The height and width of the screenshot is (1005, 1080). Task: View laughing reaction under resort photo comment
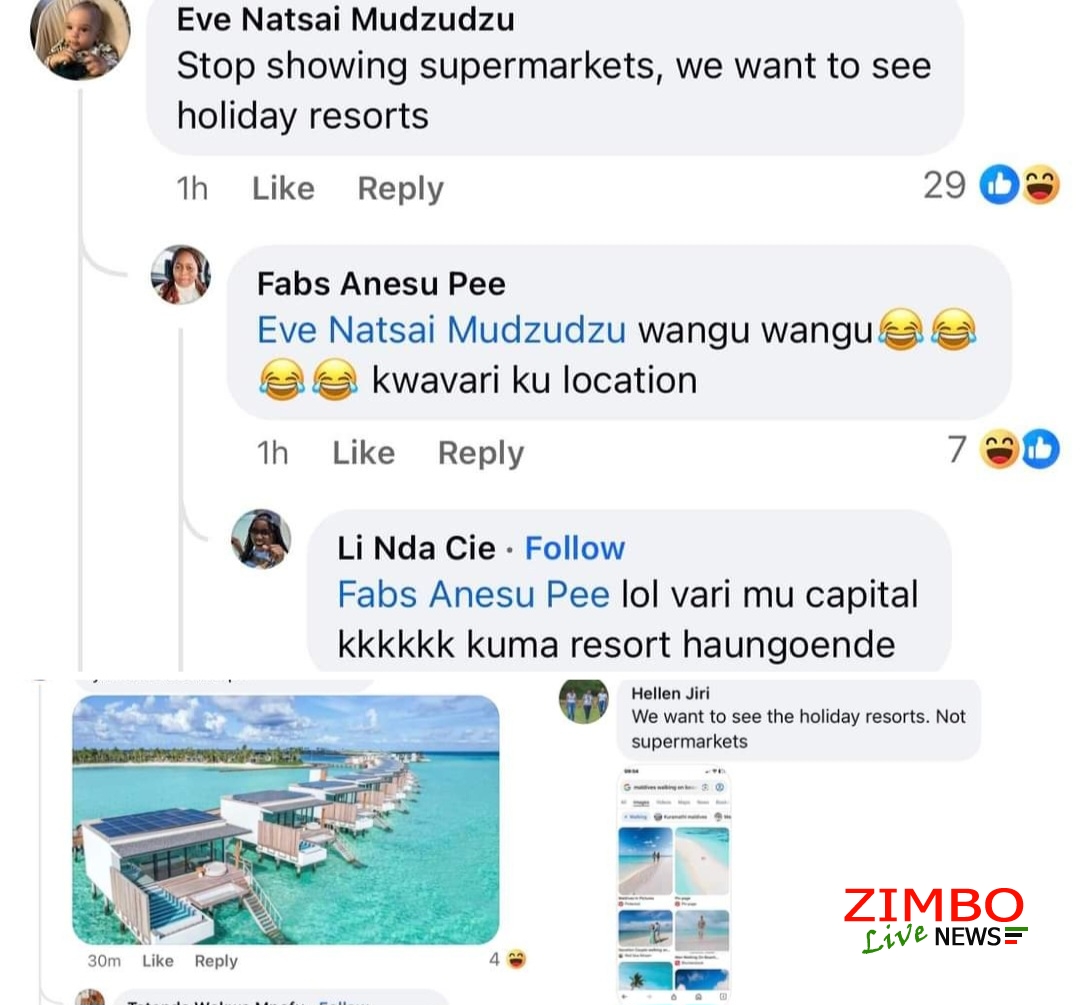pos(516,959)
